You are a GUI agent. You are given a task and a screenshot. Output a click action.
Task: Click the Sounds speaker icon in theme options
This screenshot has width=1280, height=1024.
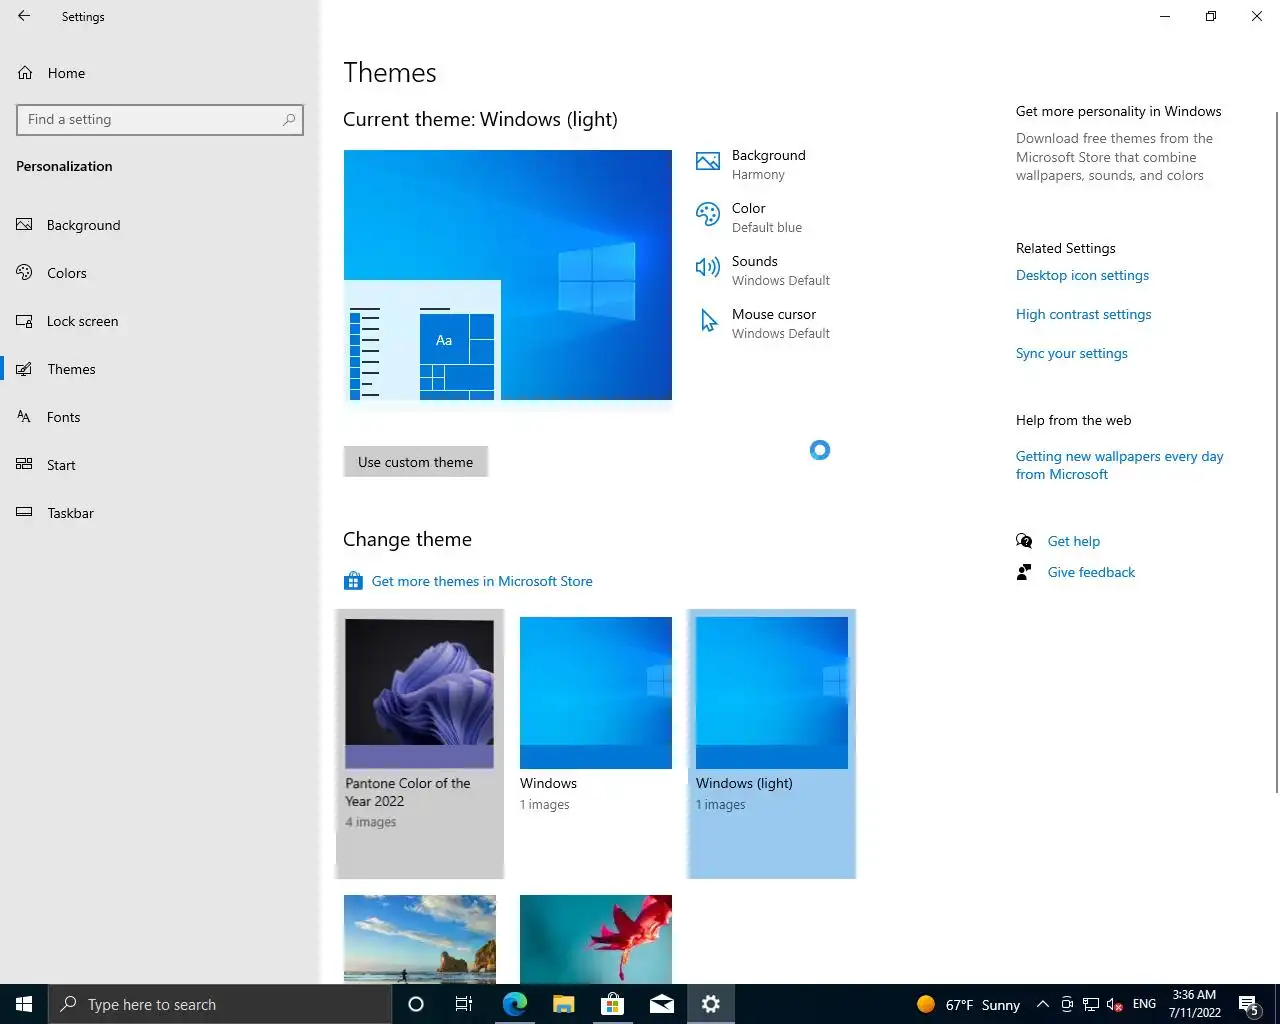708,267
